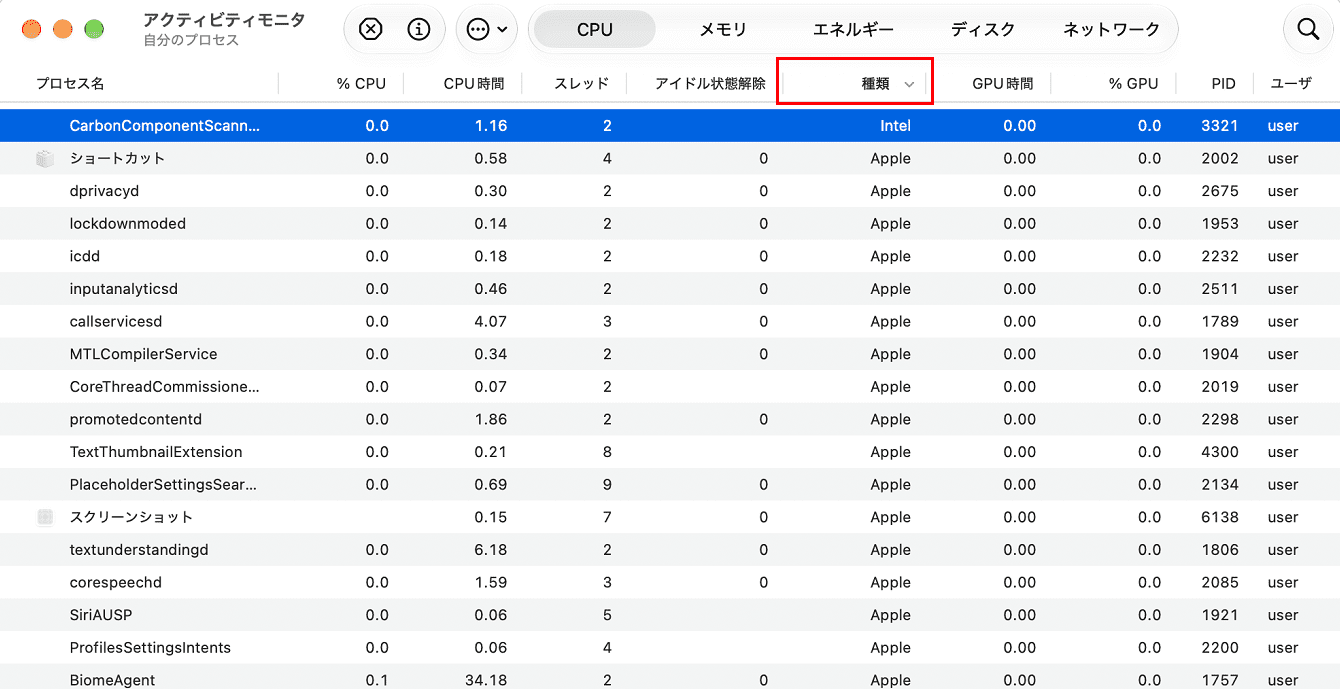The height and width of the screenshot is (689, 1340).
Task: Click thread count 8 cell
Action: pyautogui.click(x=607, y=452)
